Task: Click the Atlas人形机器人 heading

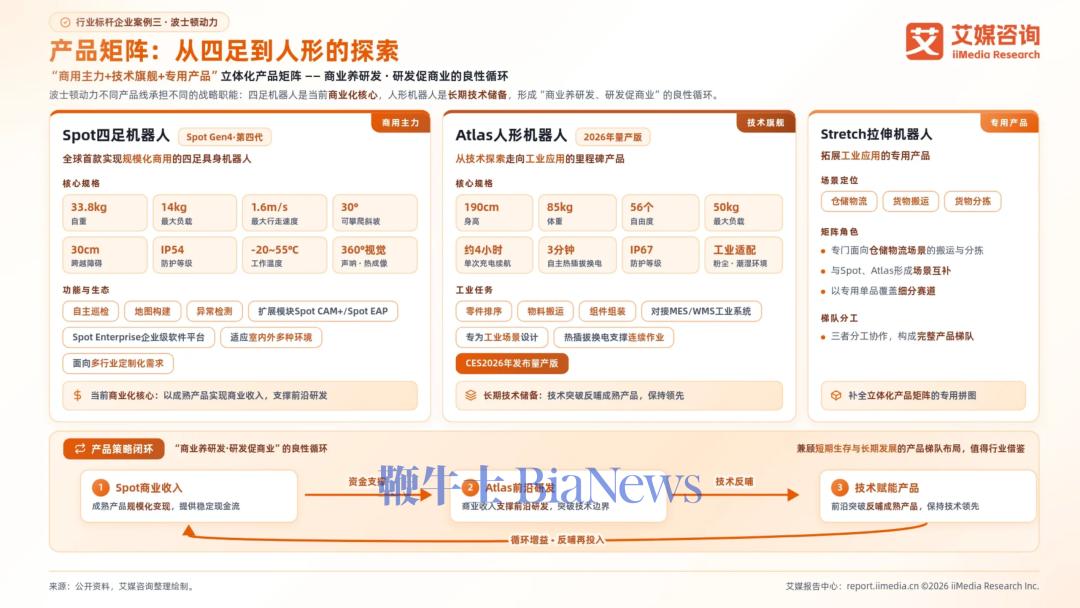Action: pos(511,135)
